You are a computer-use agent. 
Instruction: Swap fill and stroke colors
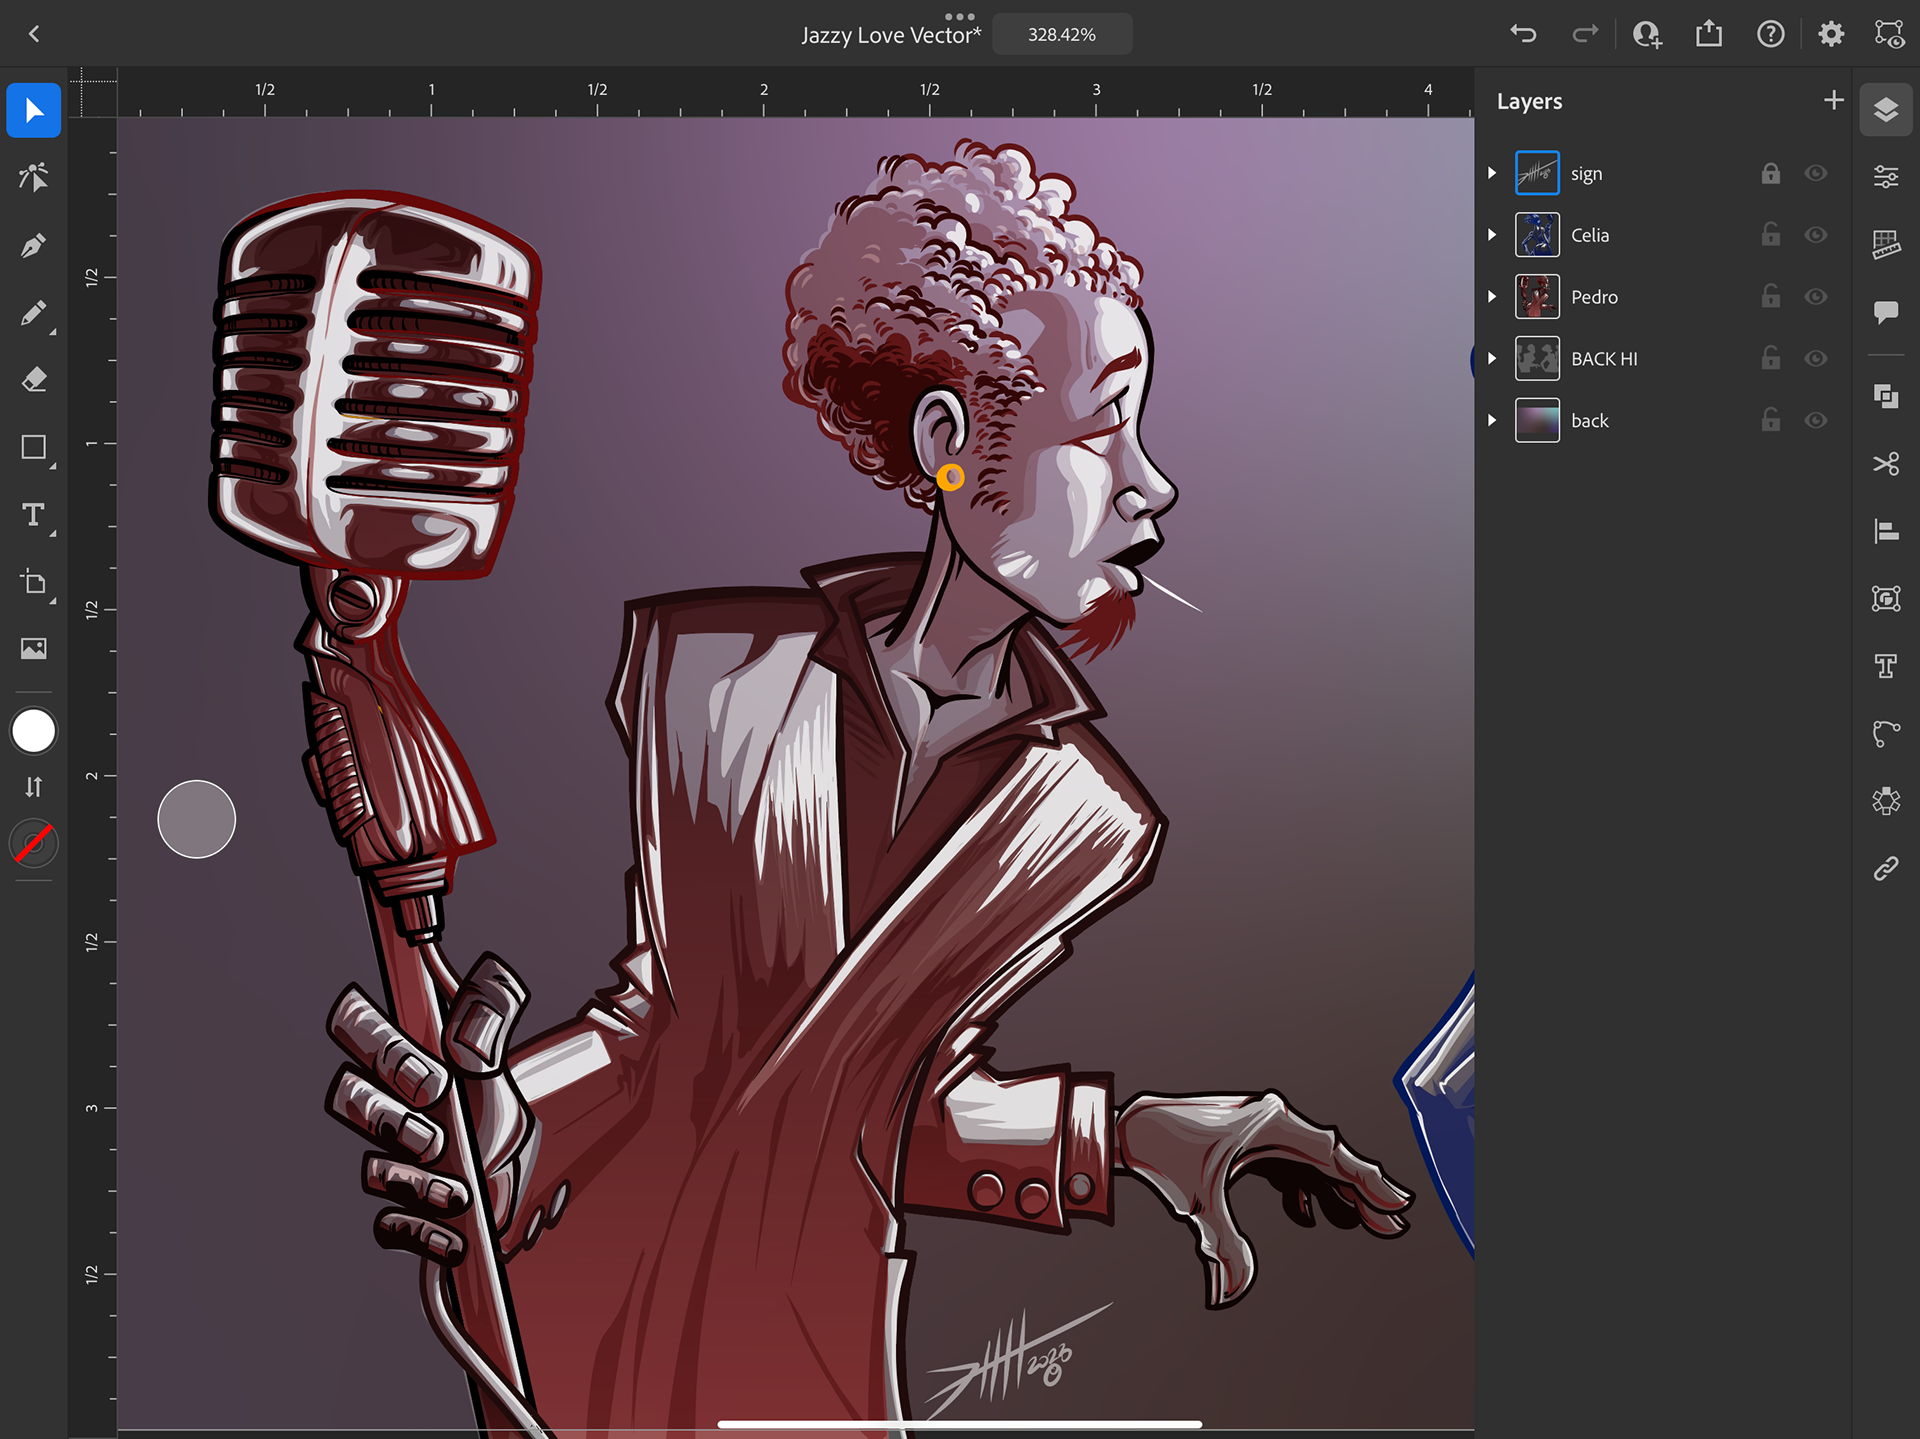[34, 787]
